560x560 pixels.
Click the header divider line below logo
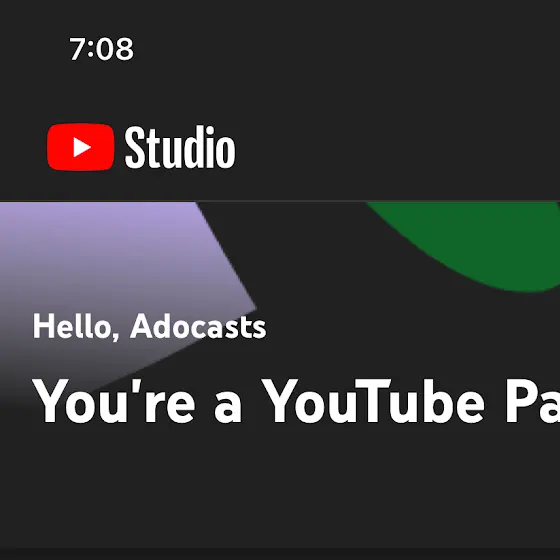(280, 201)
